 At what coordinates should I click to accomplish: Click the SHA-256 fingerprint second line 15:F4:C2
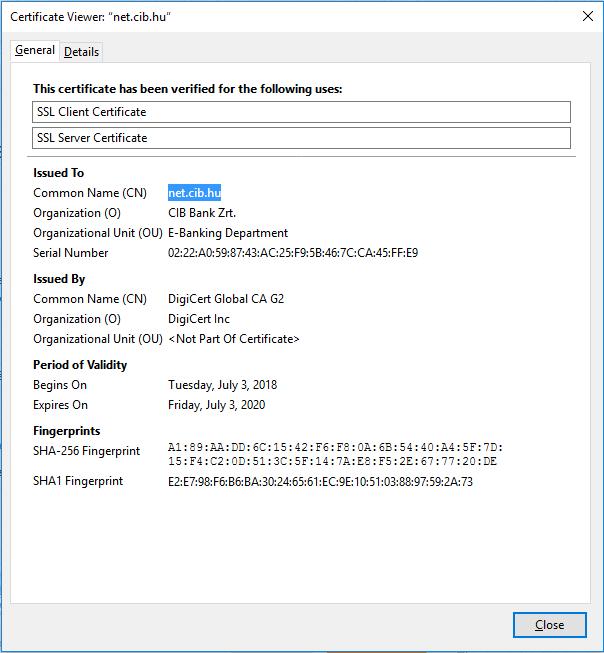332,461
